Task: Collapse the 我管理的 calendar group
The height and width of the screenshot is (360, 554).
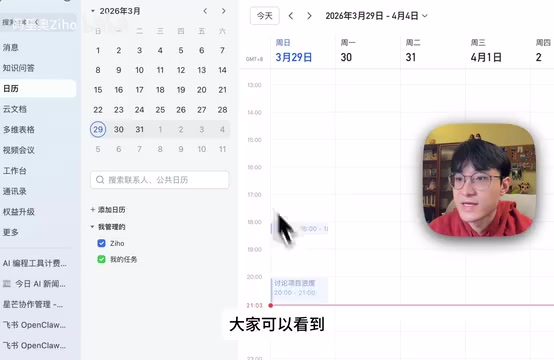Action: 93,226
